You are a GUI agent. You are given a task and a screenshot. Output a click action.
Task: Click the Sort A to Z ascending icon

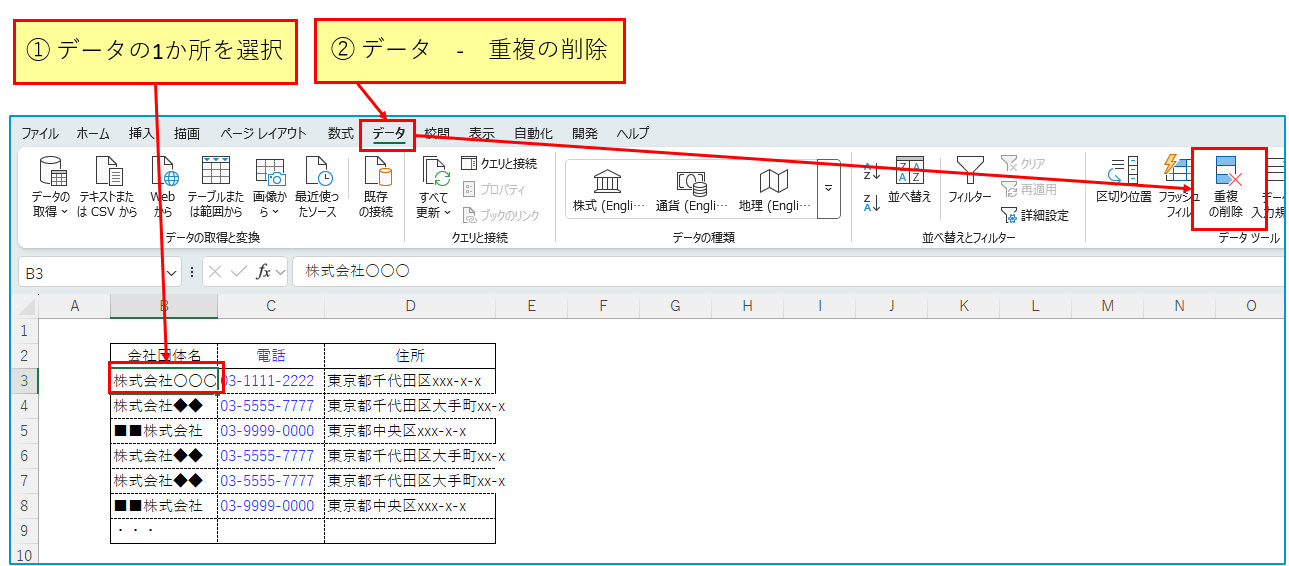pyautogui.click(x=871, y=171)
